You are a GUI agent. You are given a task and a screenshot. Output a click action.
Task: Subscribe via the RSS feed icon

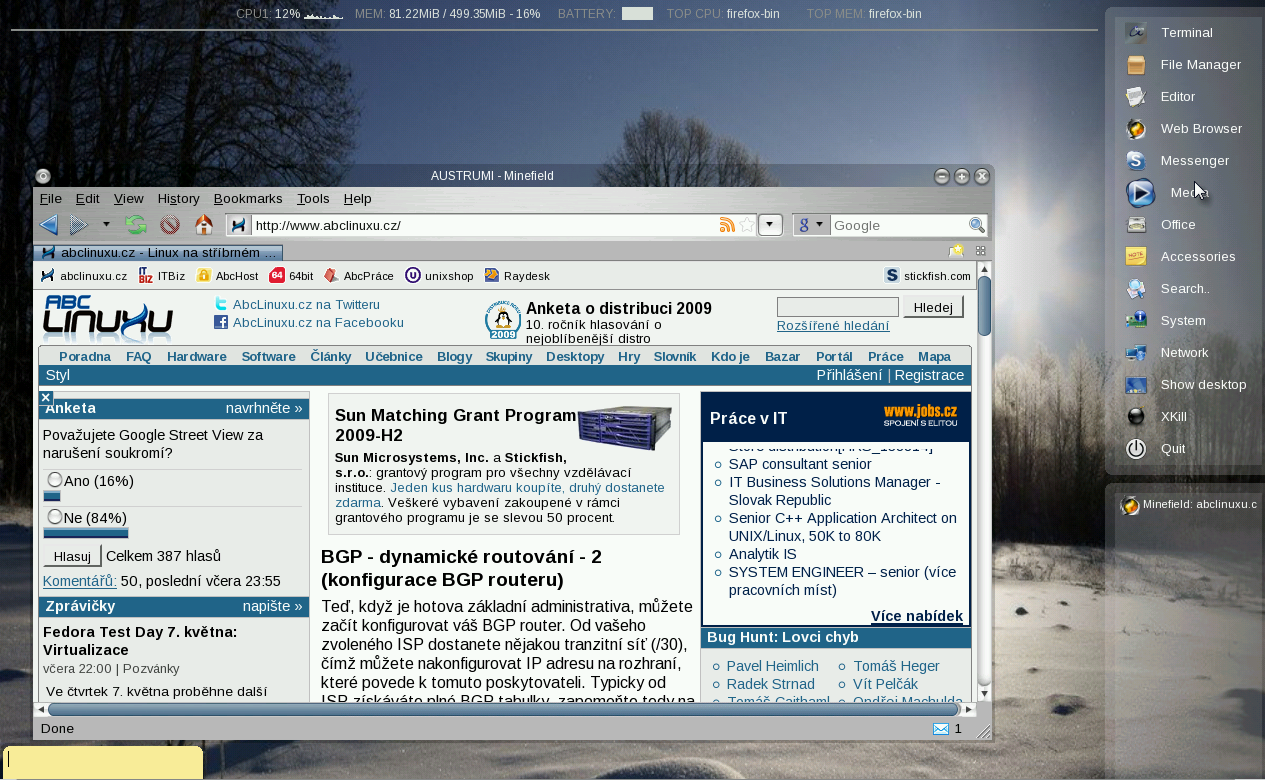727,225
